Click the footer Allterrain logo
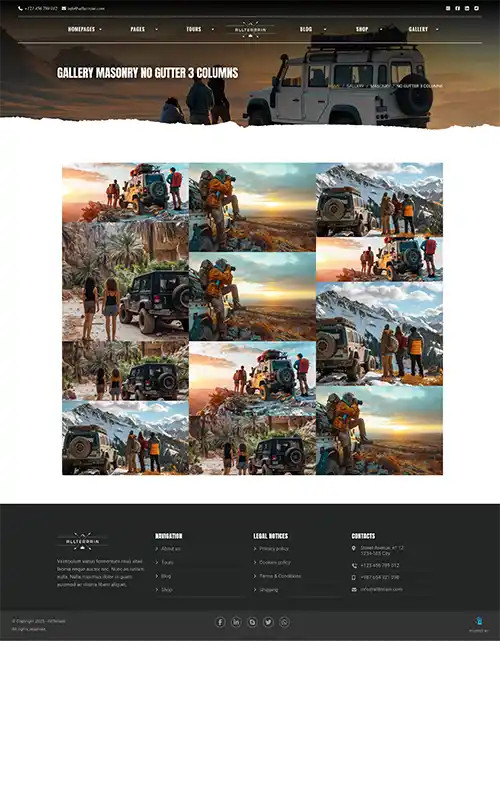 click(x=83, y=541)
